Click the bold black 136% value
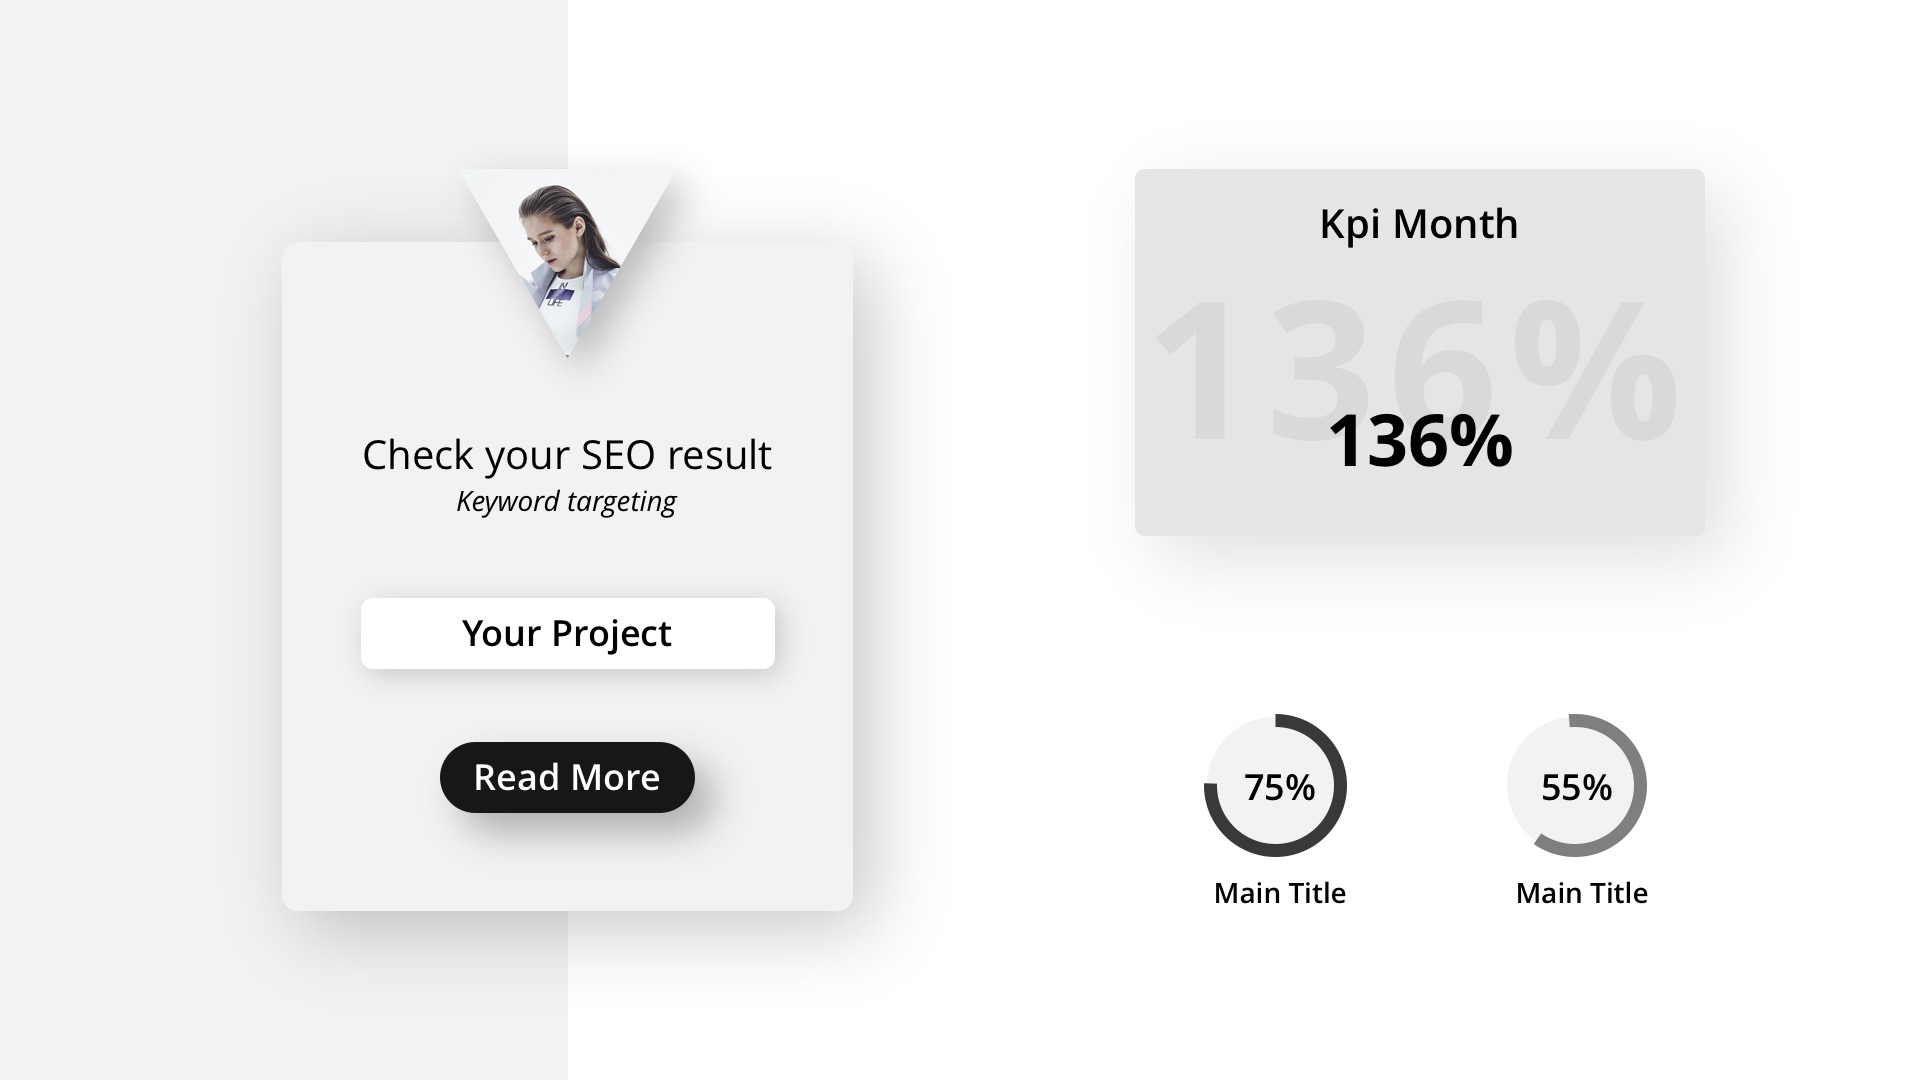This screenshot has height=1080, width=1920. pyautogui.click(x=1419, y=440)
